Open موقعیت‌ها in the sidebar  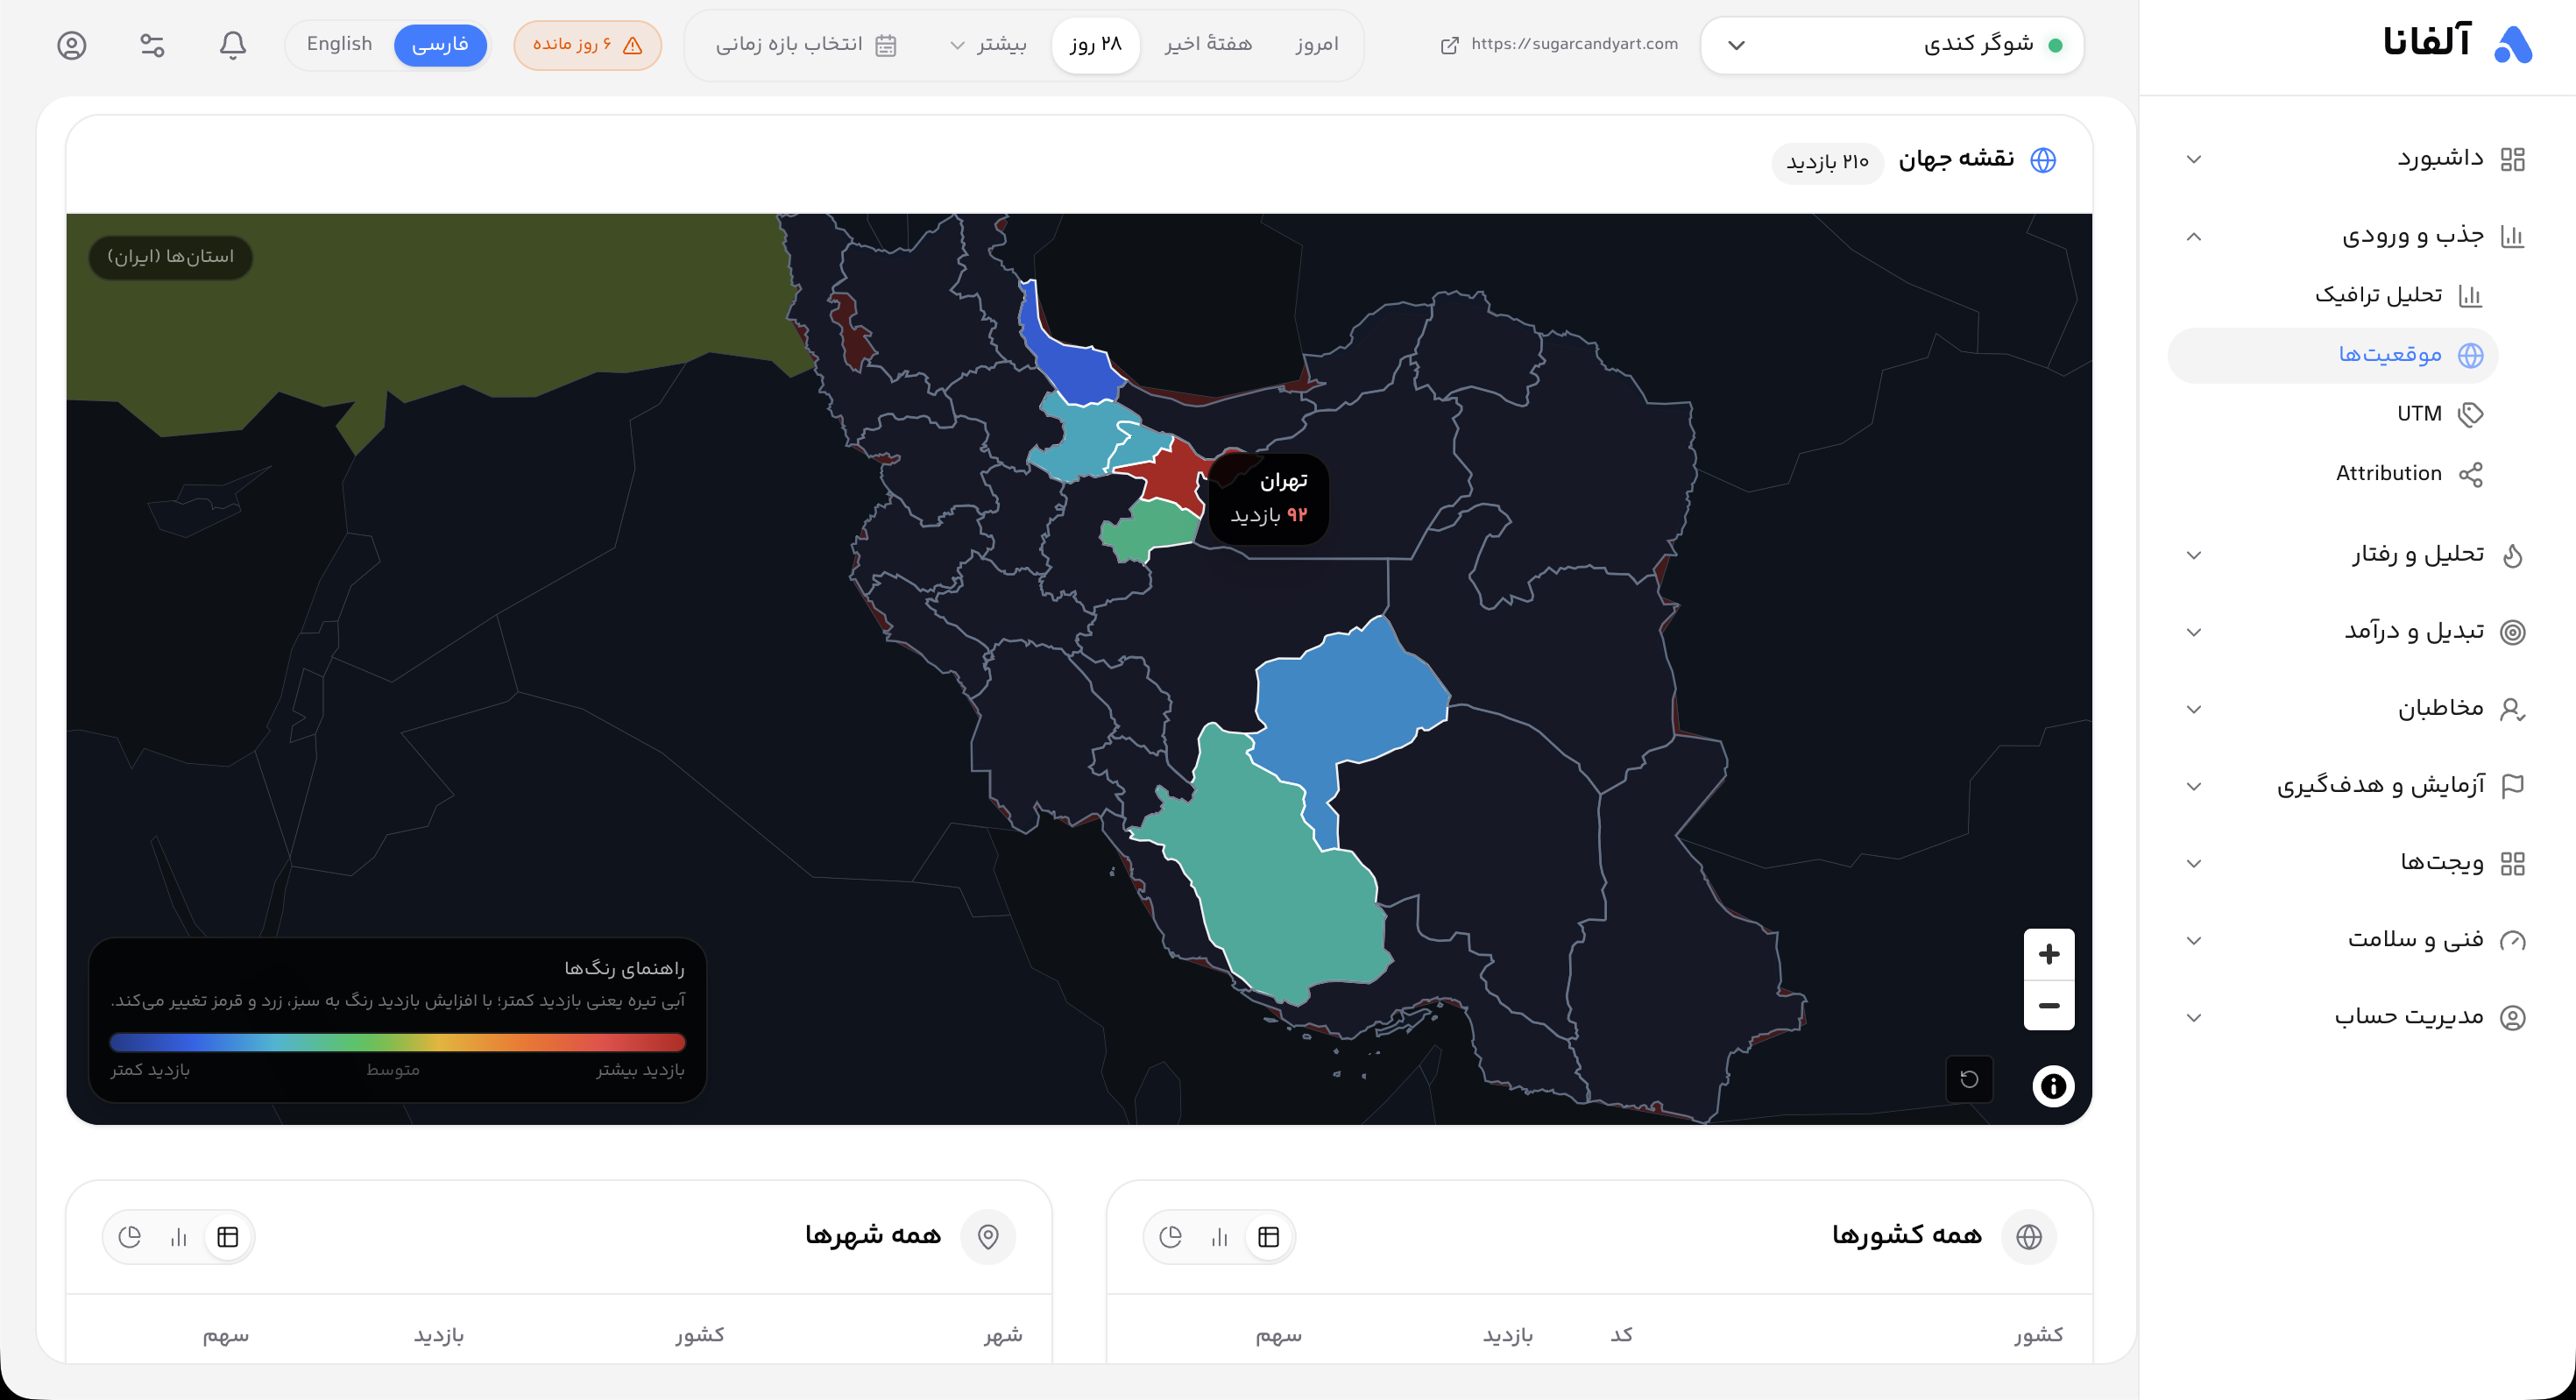click(2333, 355)
